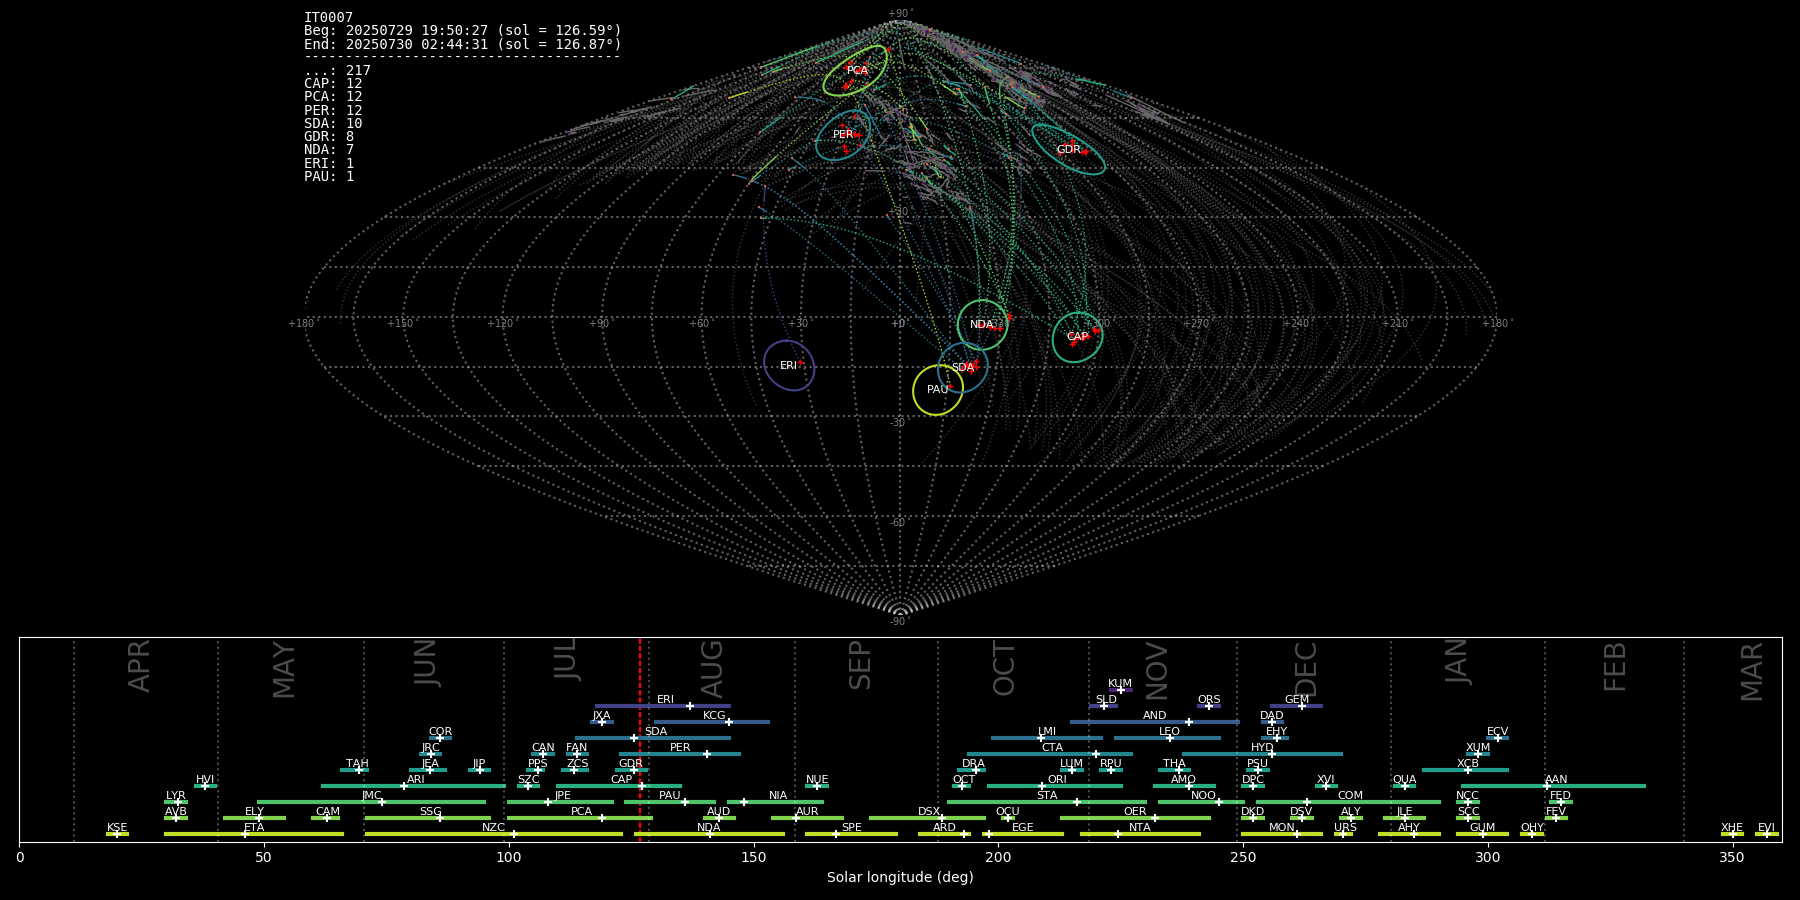This screenshot has height=900, width=1800.
Task: Select the 'Beg: 20250729 19:50:27' line
Action: [x=463, y=31]
